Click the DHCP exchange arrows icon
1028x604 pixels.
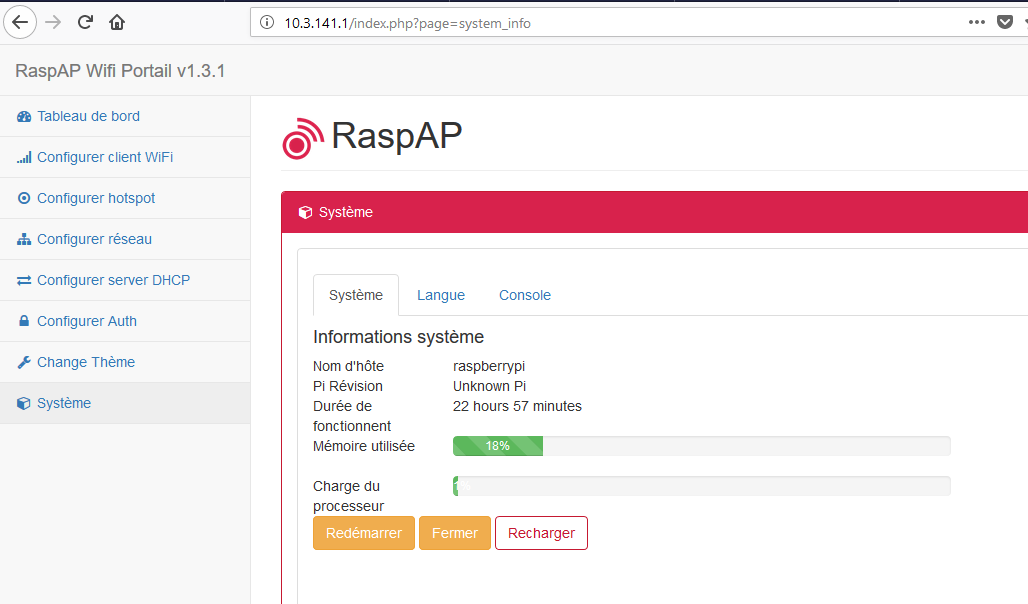point(24,280)
